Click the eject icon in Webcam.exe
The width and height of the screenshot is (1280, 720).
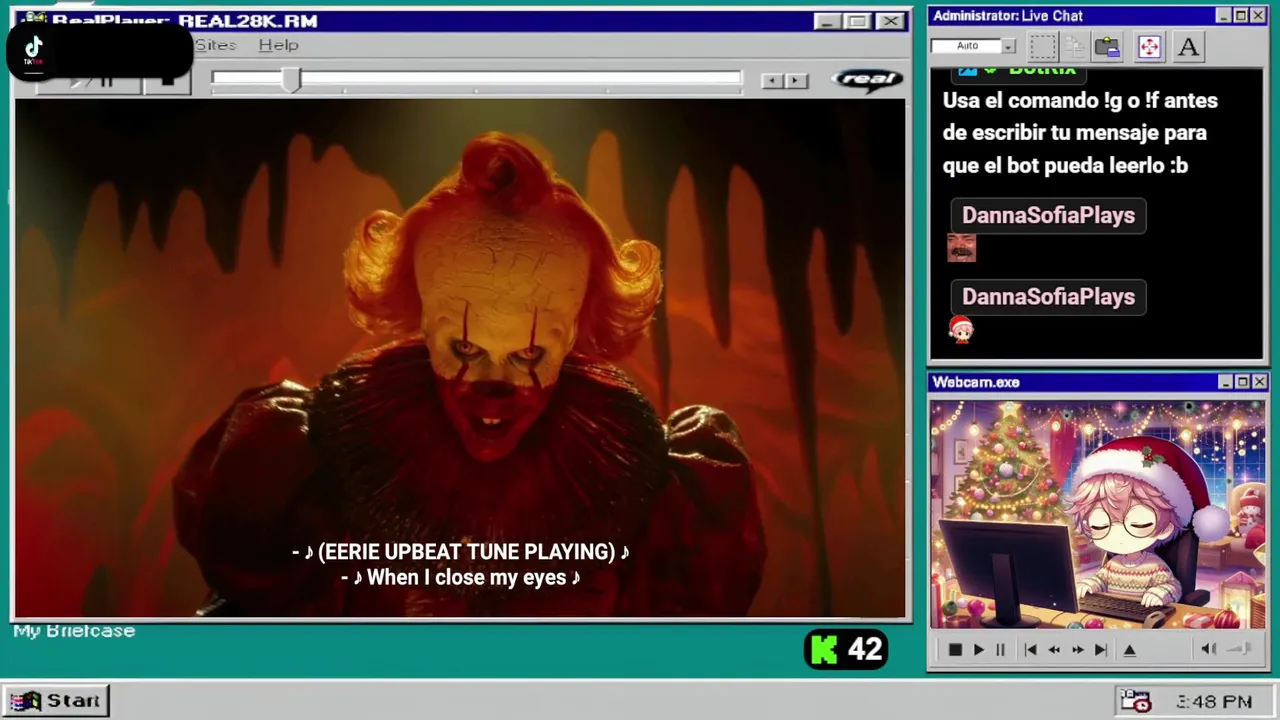pos(1130,650)
